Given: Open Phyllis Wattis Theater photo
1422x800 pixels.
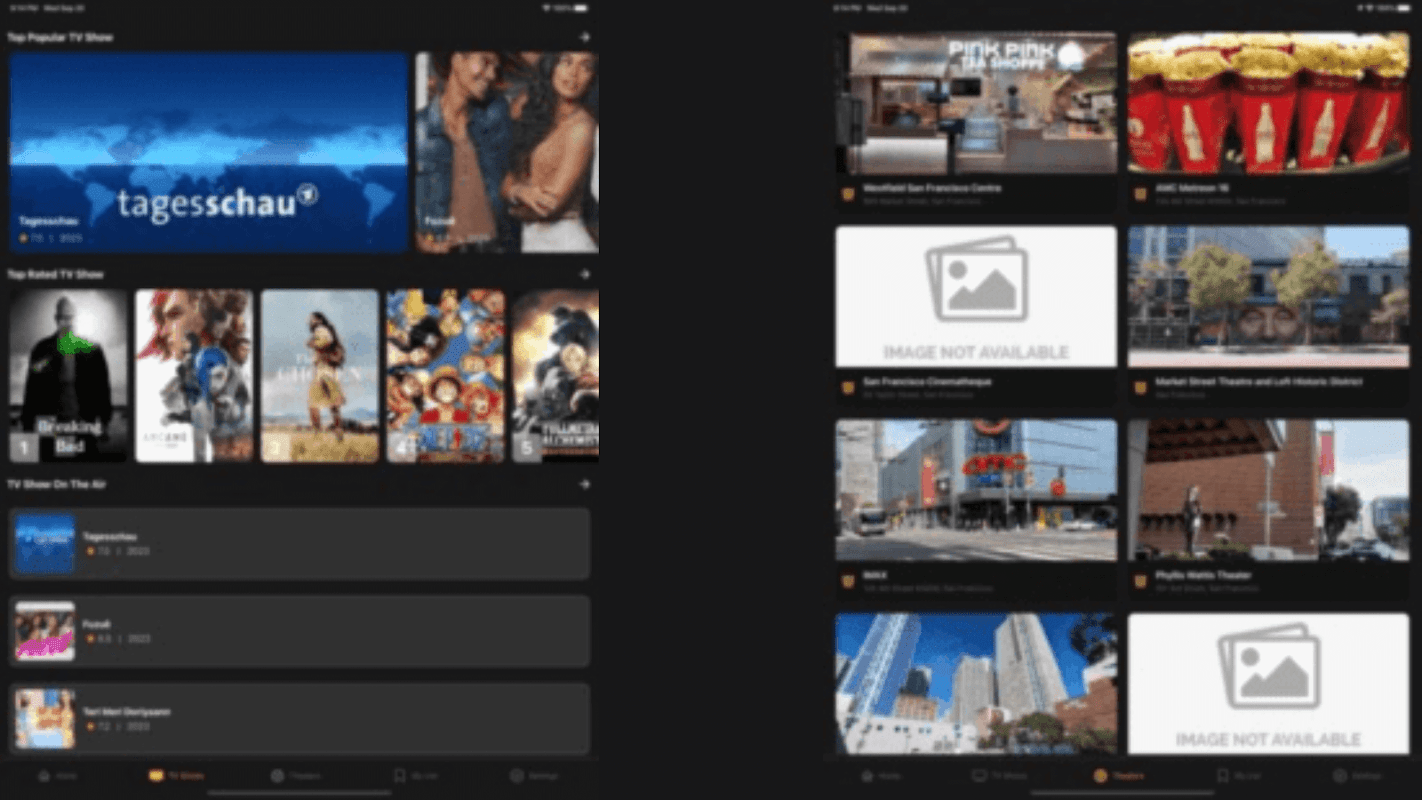Looking at the screenshot, I should (x=1268, y=490).
